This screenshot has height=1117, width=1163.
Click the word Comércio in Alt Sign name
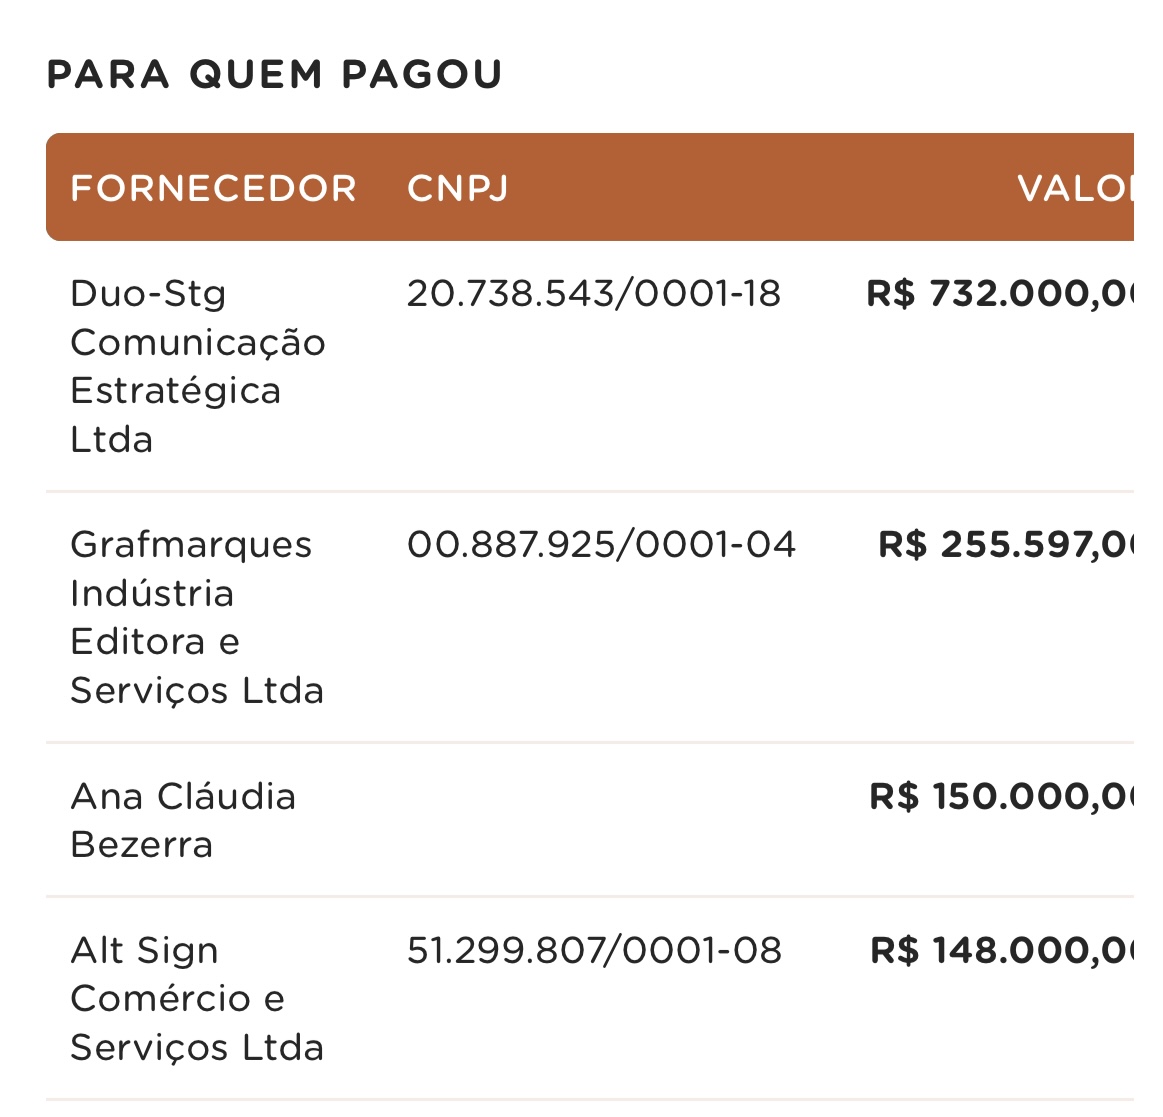[160, 999]
